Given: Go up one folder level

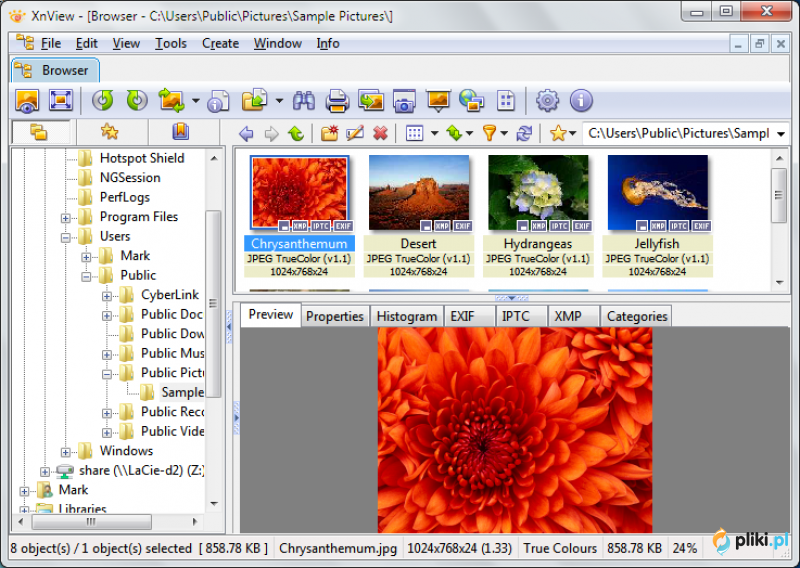Looking at the screenshot, I should click(296, 134).
